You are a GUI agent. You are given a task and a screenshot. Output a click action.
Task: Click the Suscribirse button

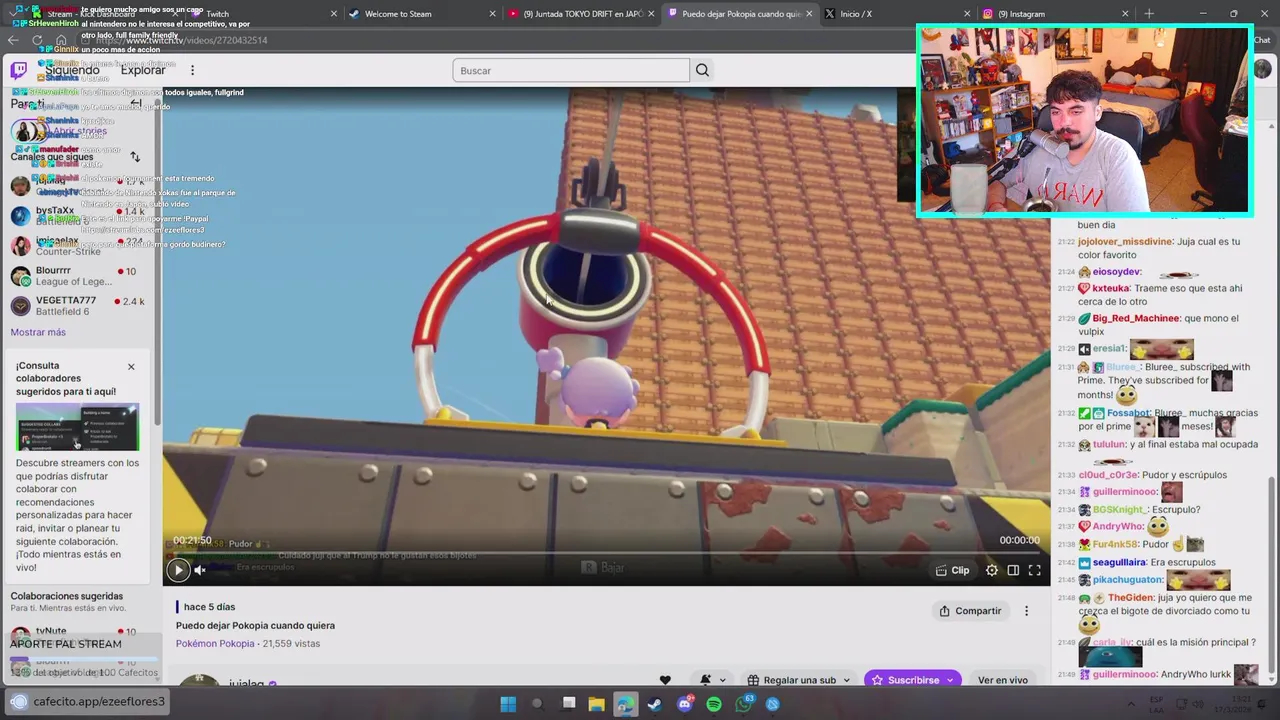point(912,680)
